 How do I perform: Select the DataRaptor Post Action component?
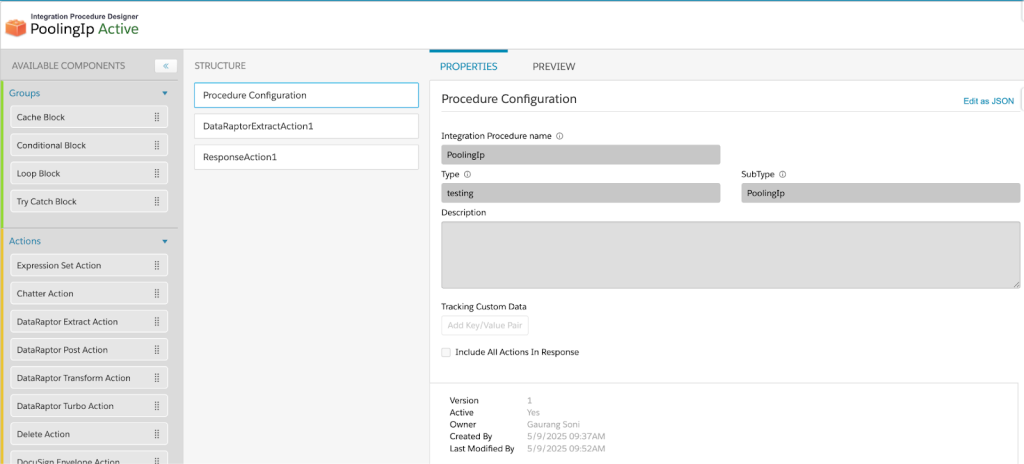pos(89,350)
